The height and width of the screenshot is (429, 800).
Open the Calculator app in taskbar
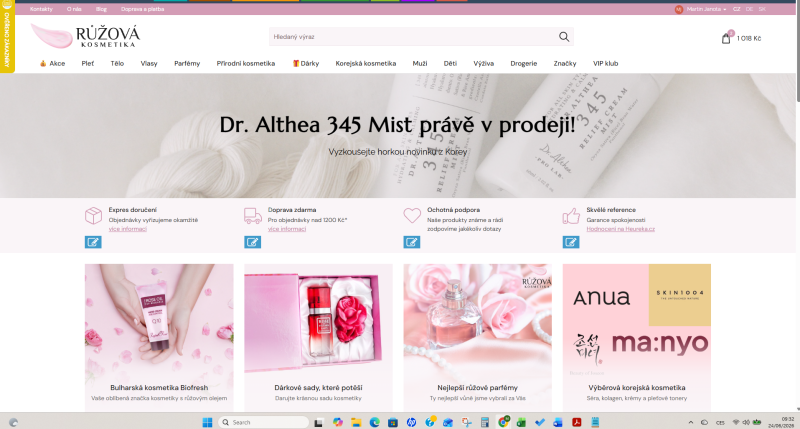(485, 422)
